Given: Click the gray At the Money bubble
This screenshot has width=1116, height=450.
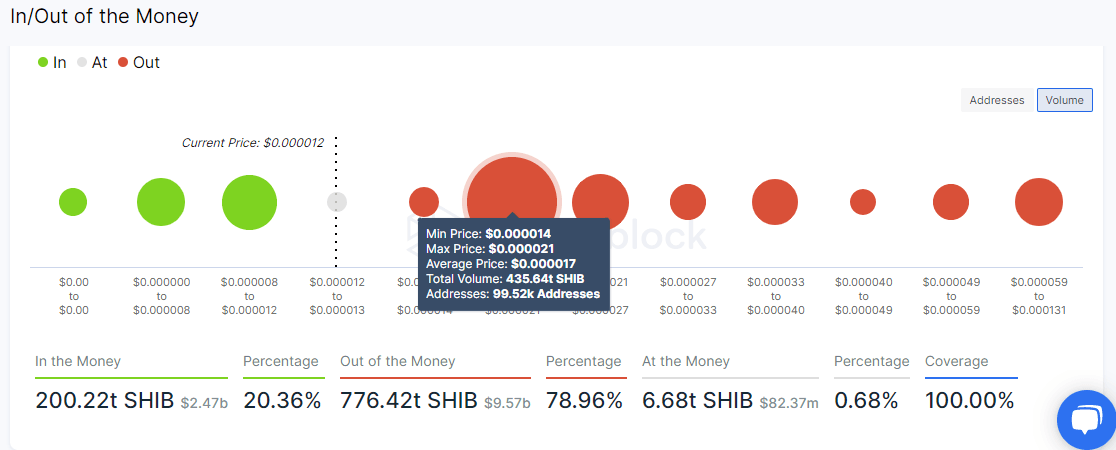Looking at the screenshot, I should coord(337,202).
